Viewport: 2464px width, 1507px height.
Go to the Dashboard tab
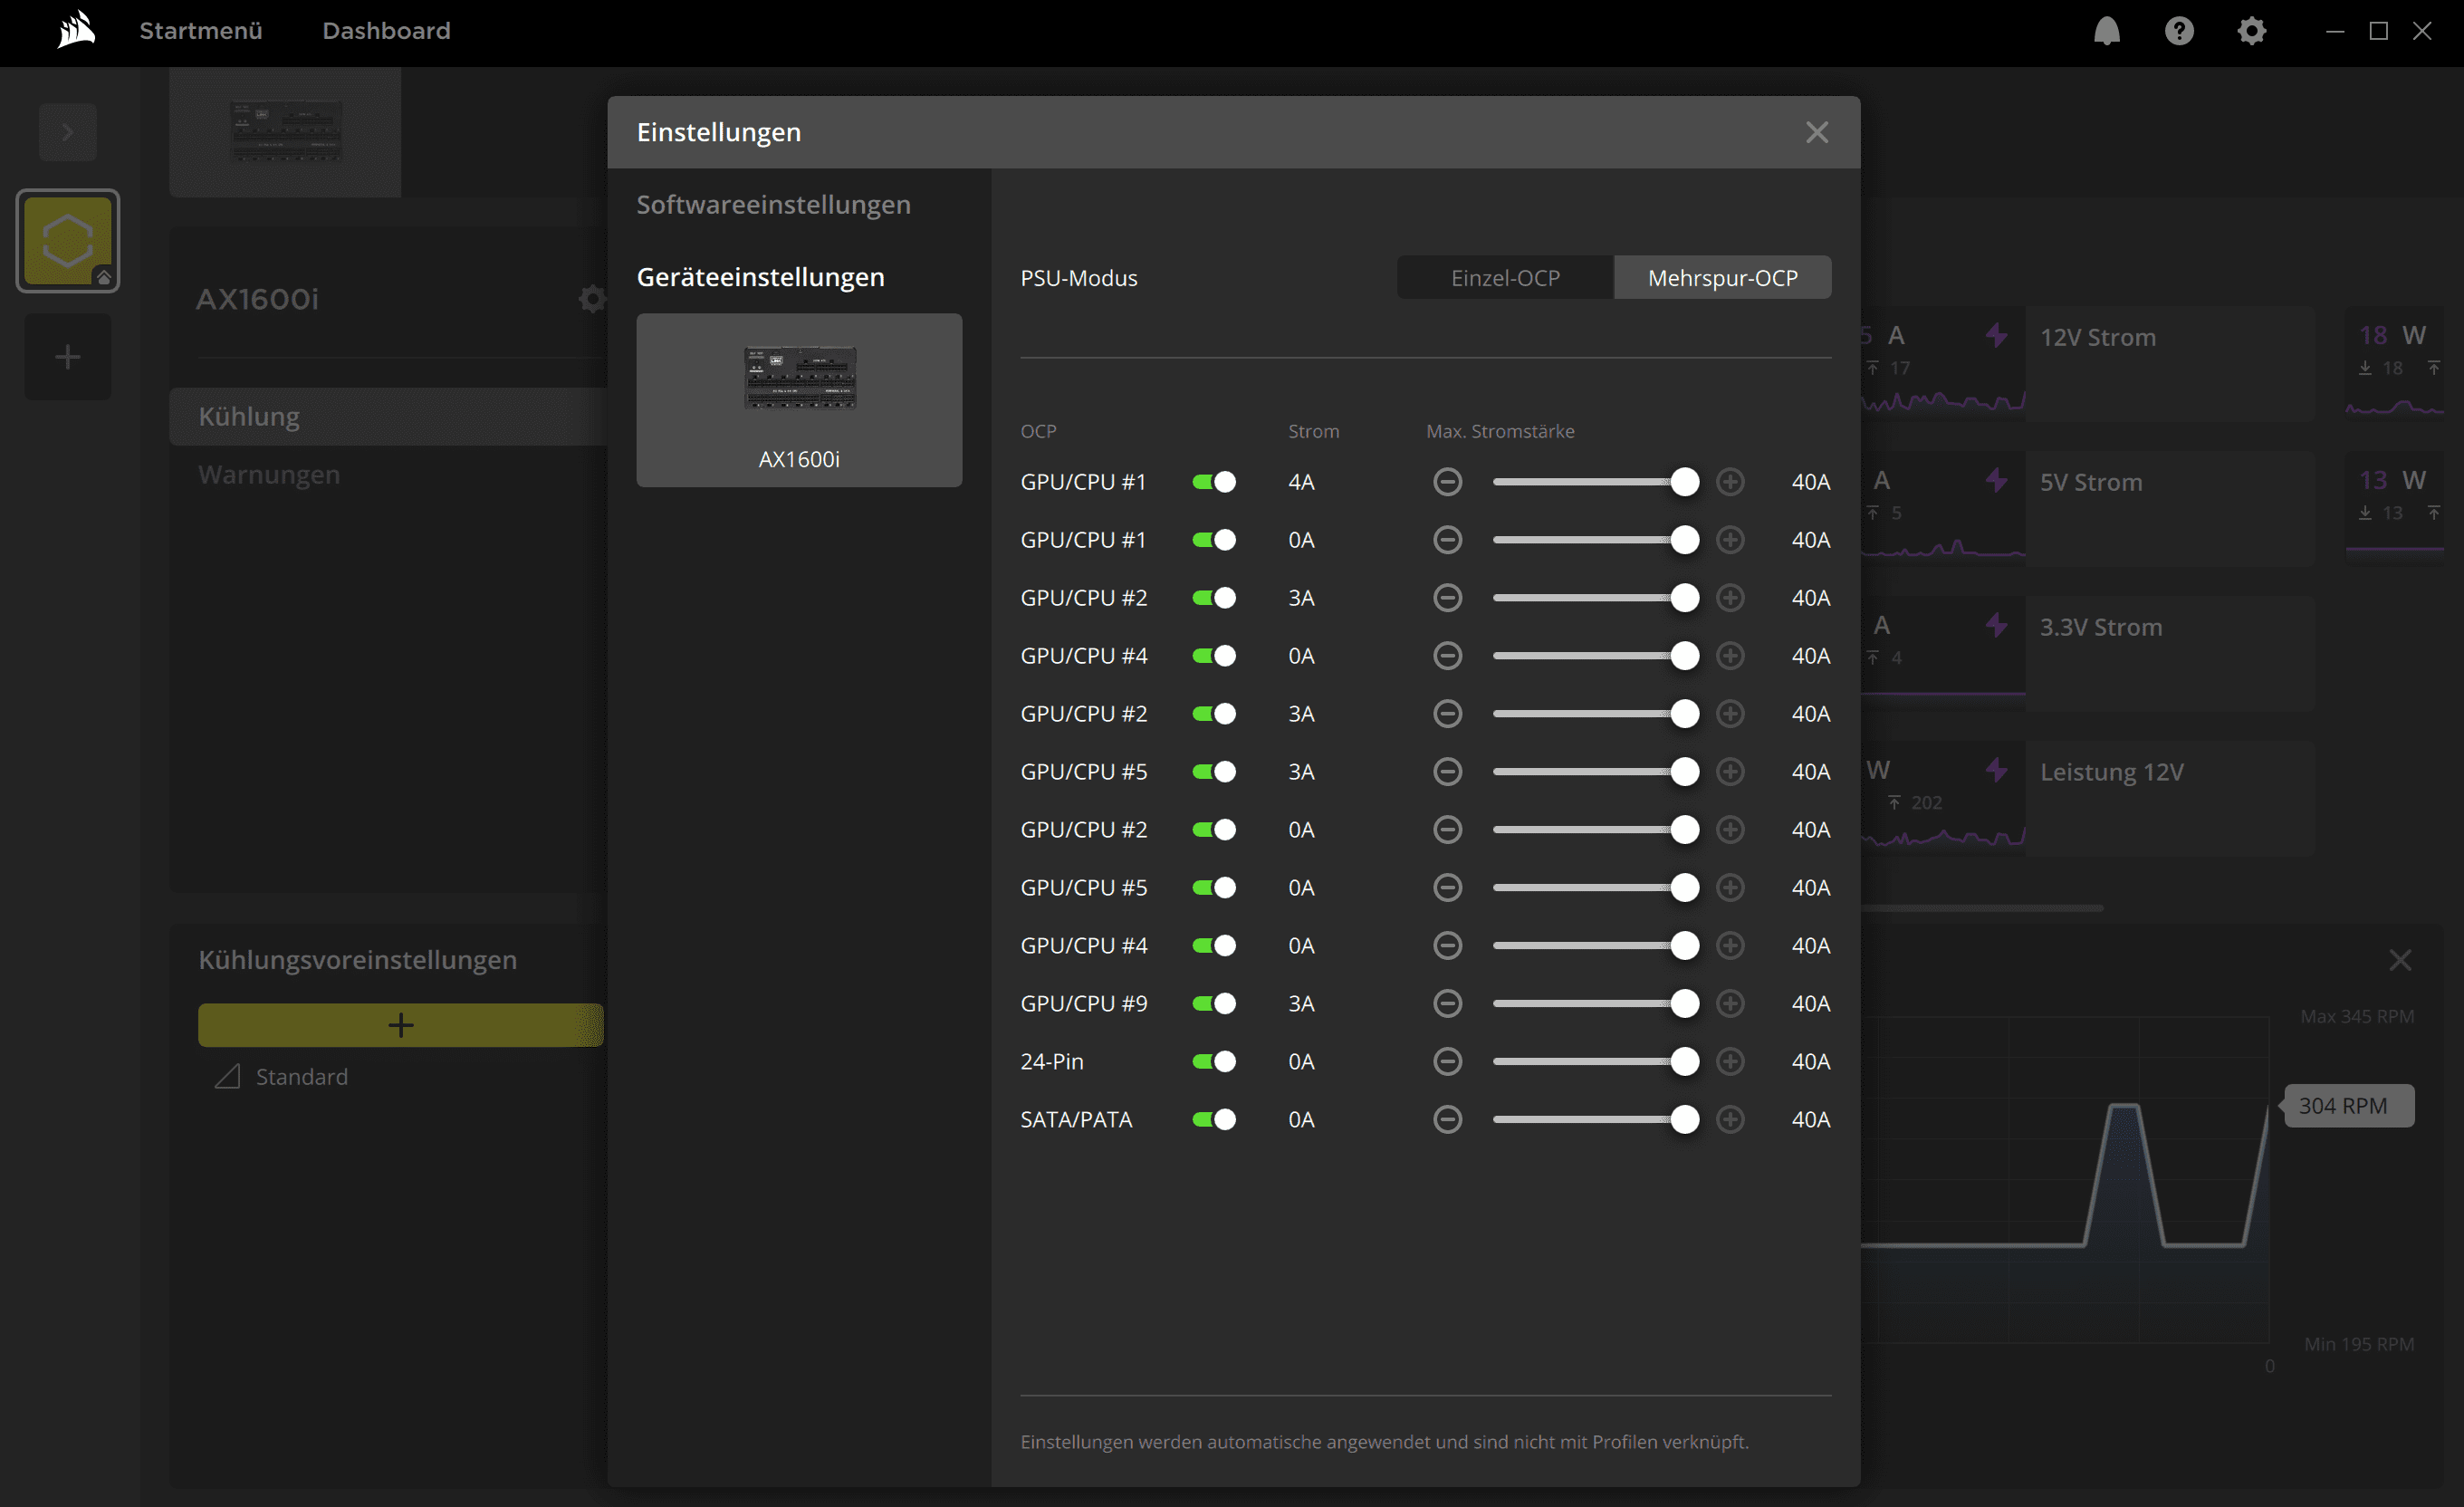(386, 31)
